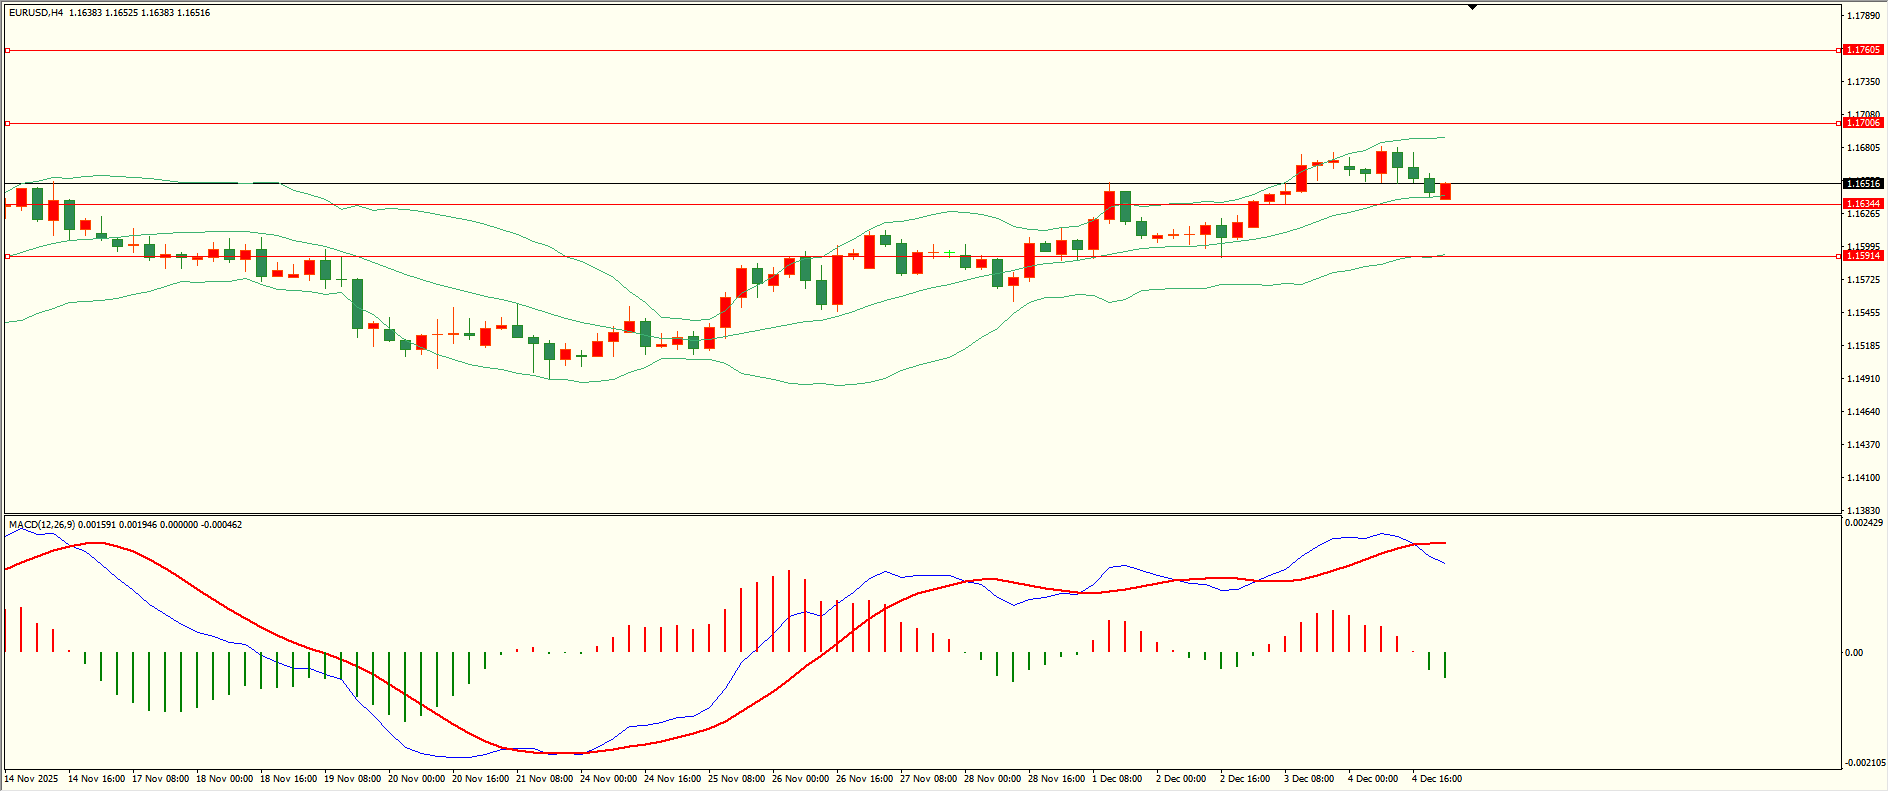Viewport: 1889px width, 792px height.
Task: Click the MACD(12,26,9) indicator label
Action: 41,525
